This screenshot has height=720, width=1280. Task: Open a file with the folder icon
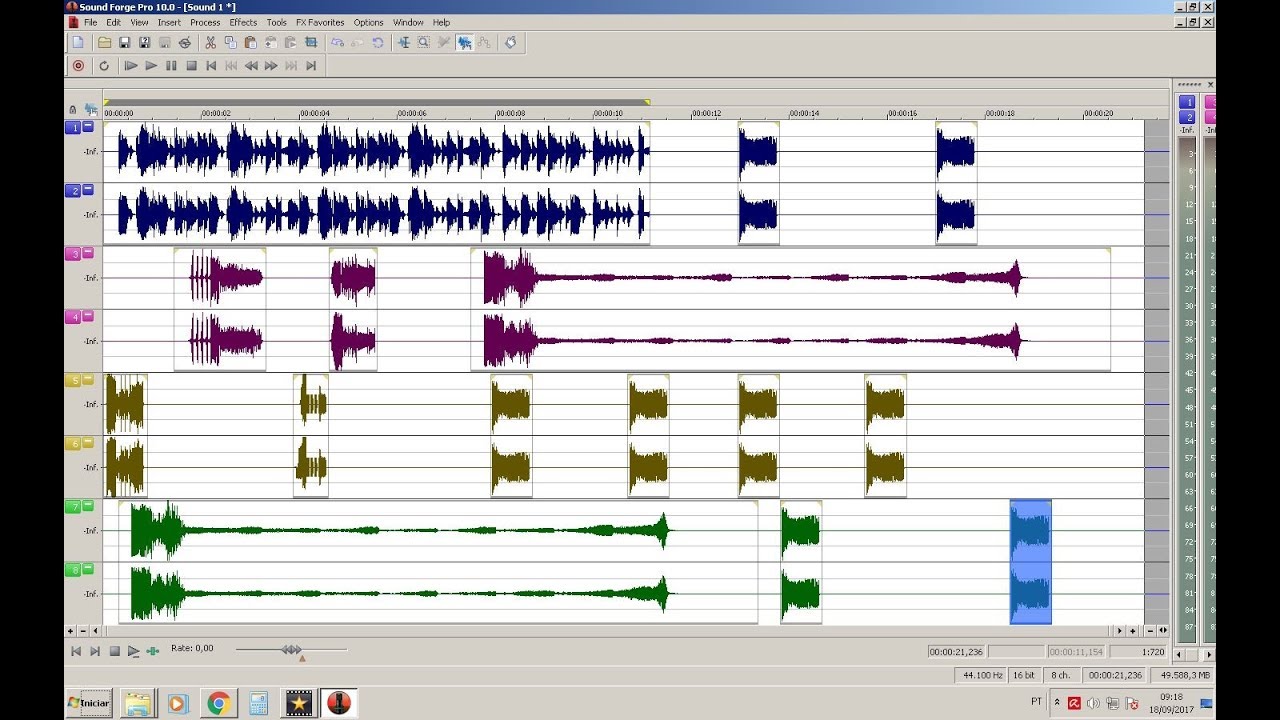tap(104, 42)
